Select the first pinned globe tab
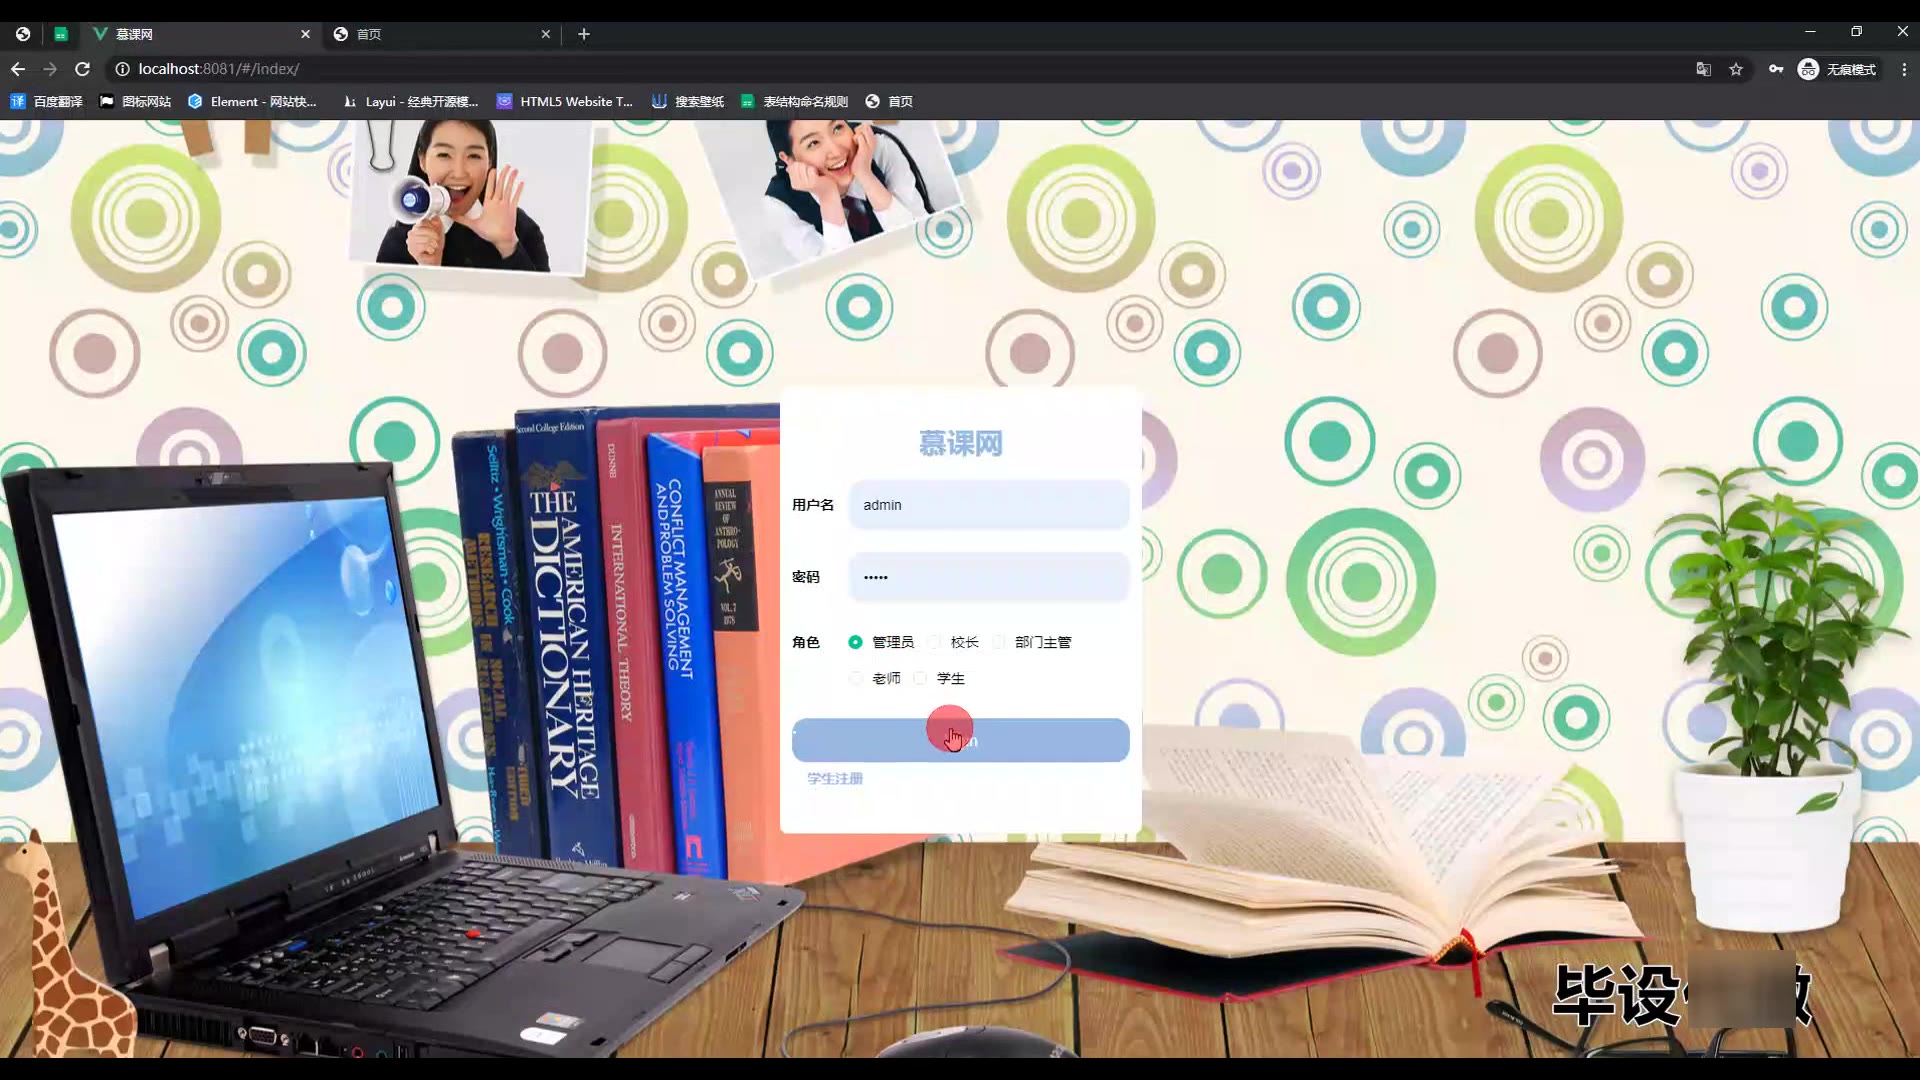This screenshot has width=1920, height=1080. point(23,34)
